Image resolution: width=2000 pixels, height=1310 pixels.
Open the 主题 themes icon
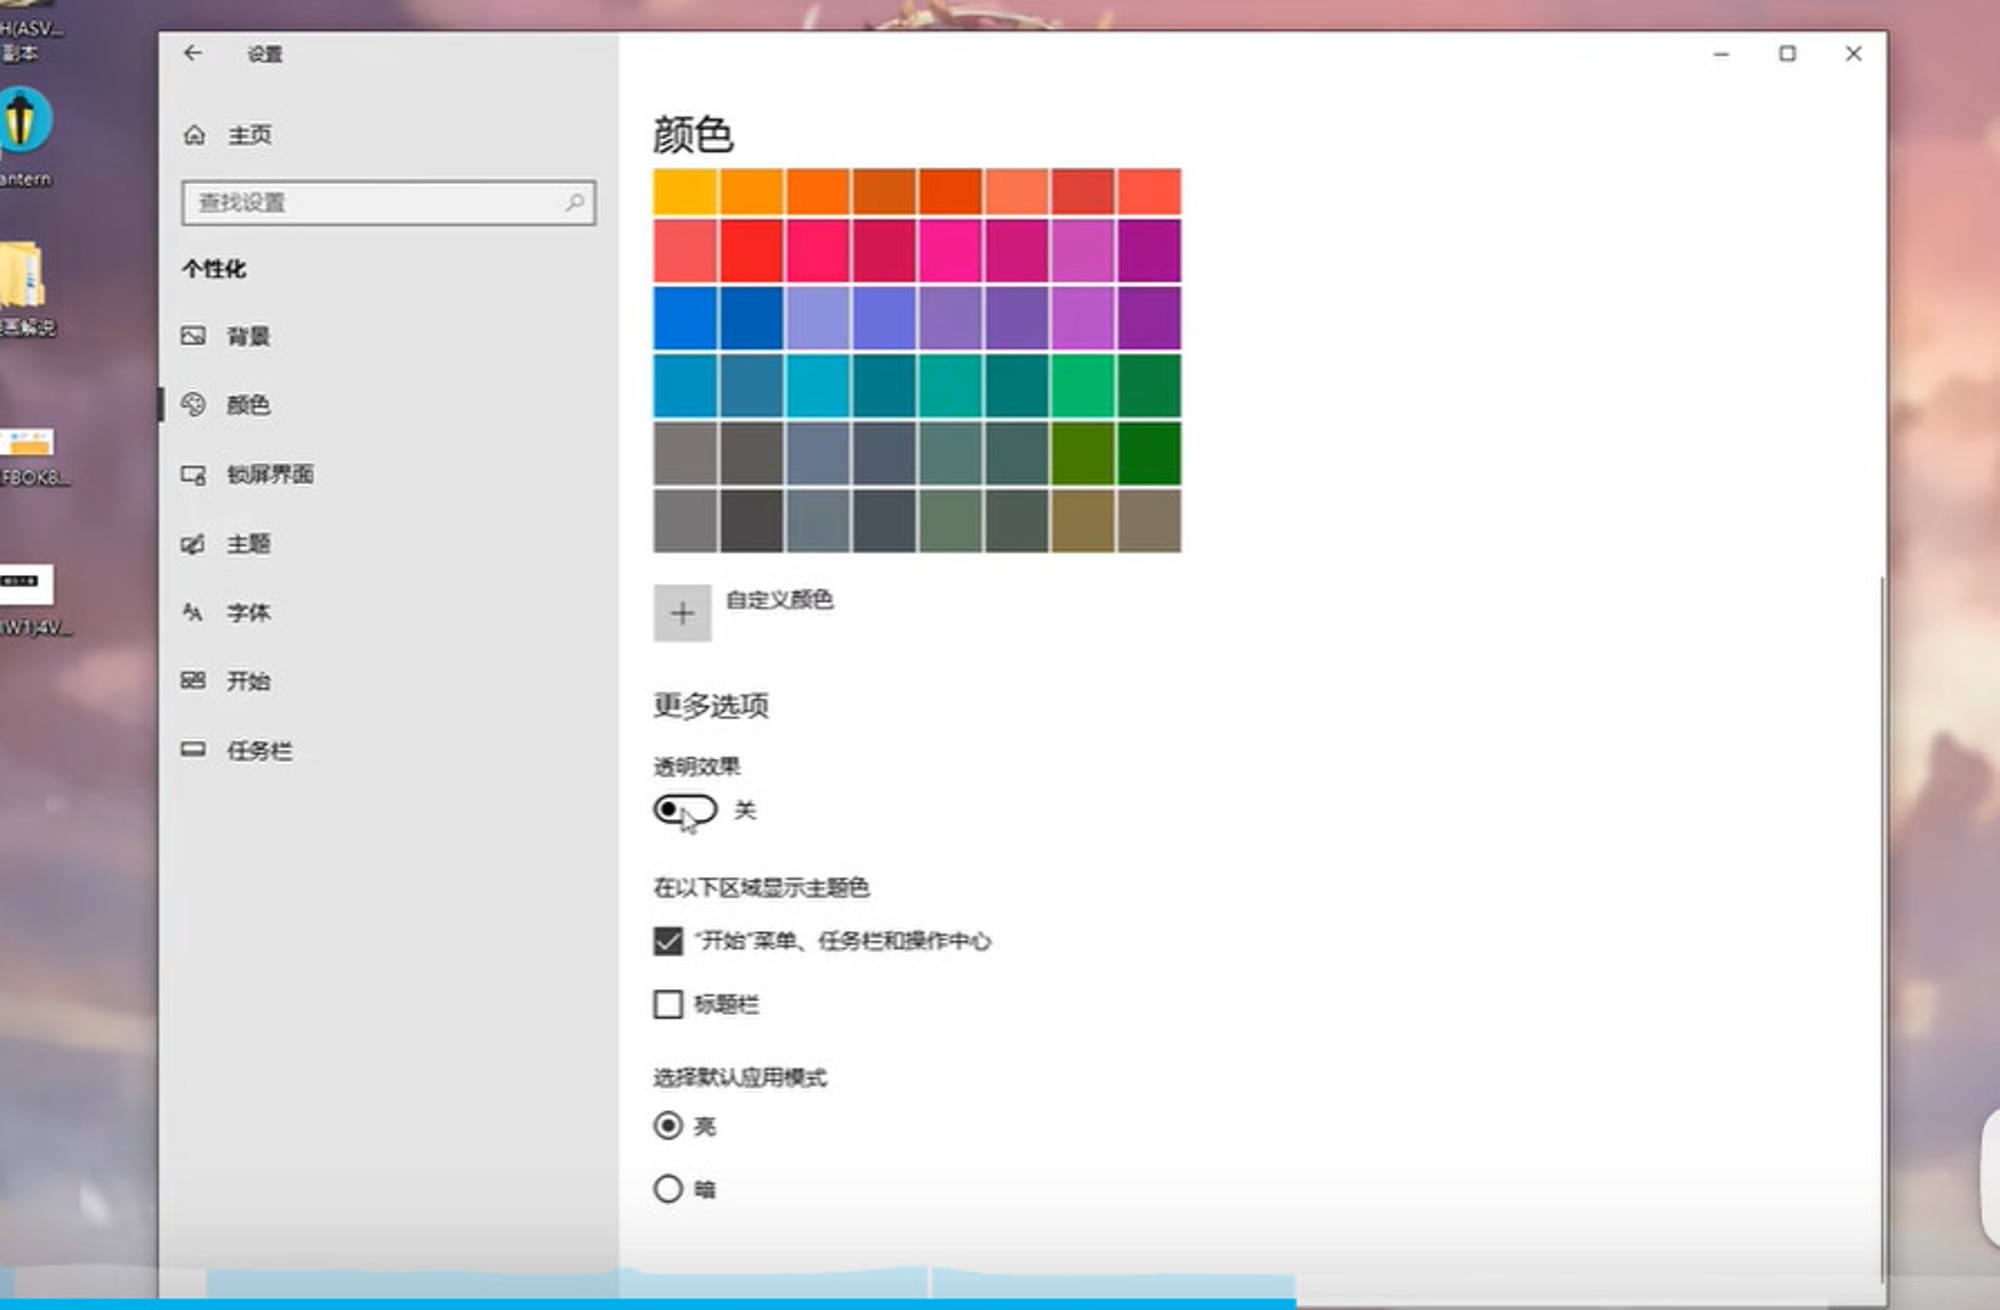[193, 543]
